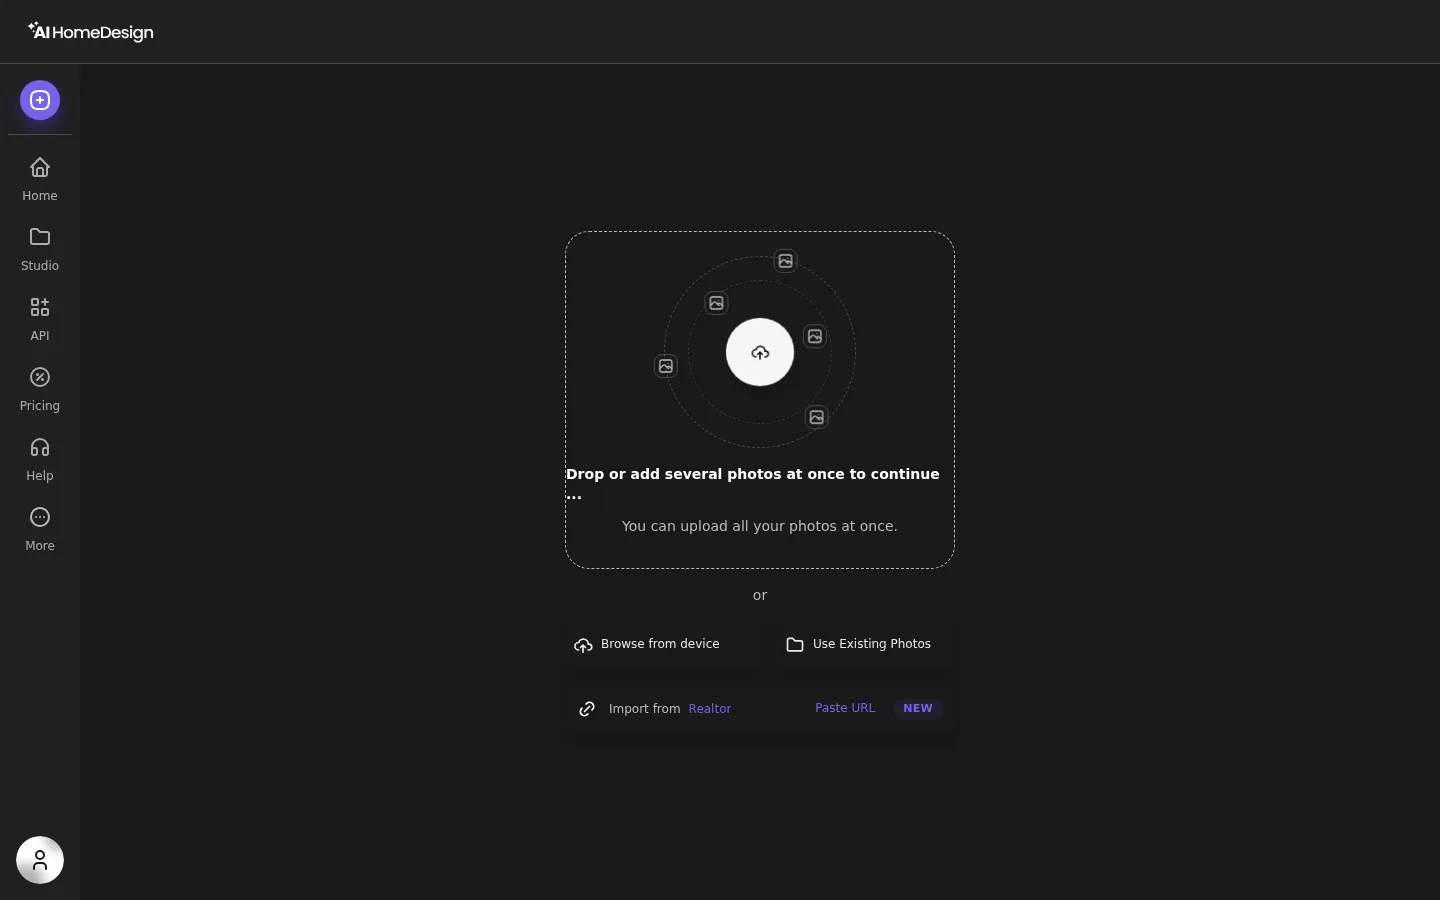This screenshot has height=900, width=1440.
Task: Click Use Existing Photos button
Action: coord(858,645)
